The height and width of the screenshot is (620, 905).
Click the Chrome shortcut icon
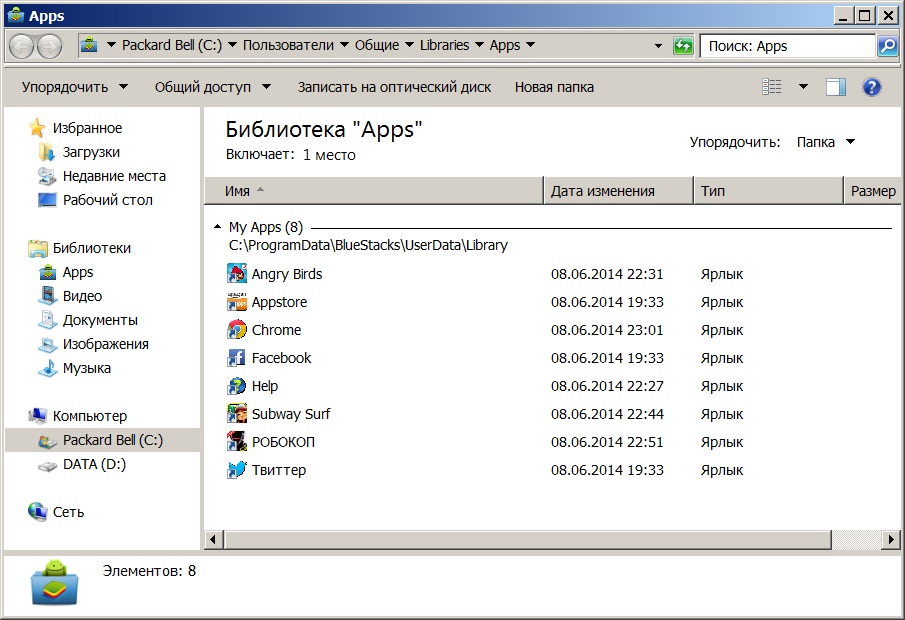237,330
